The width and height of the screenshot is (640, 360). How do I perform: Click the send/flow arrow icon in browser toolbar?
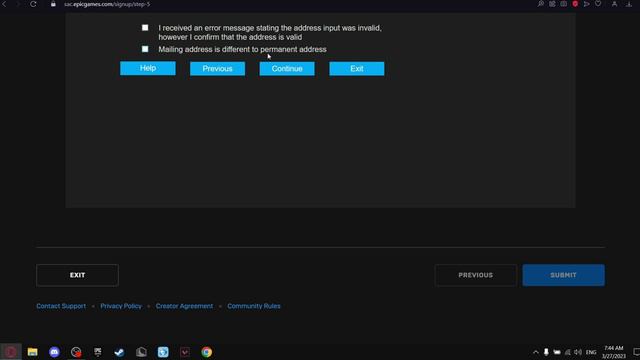pos(587,4)
